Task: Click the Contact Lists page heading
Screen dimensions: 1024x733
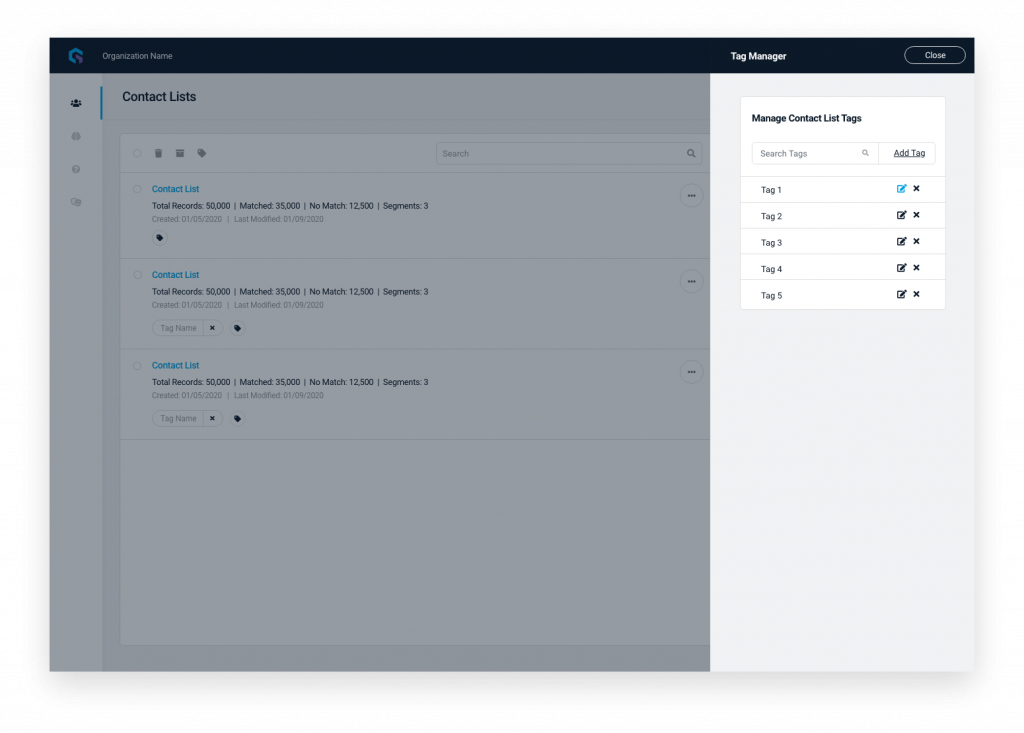Action: pos(159,97)
